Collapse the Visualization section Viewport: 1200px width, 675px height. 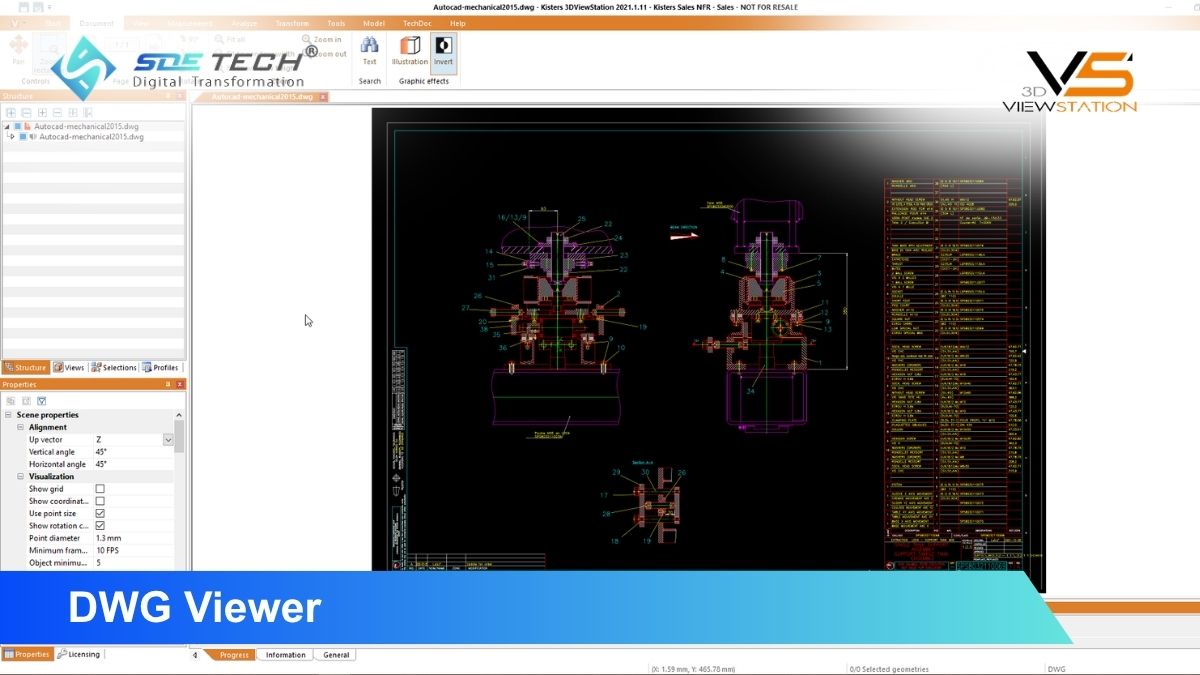20,477
